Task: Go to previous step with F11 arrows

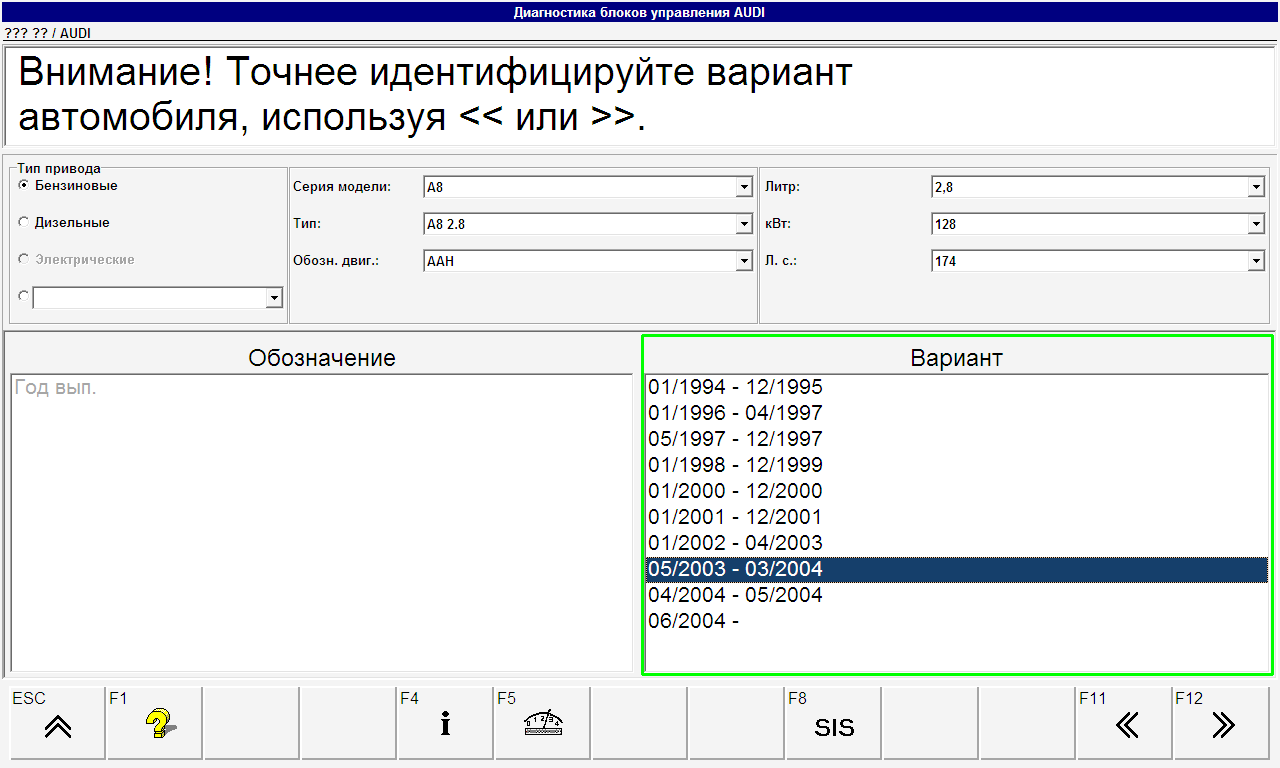Action: tap(1124, 723)
